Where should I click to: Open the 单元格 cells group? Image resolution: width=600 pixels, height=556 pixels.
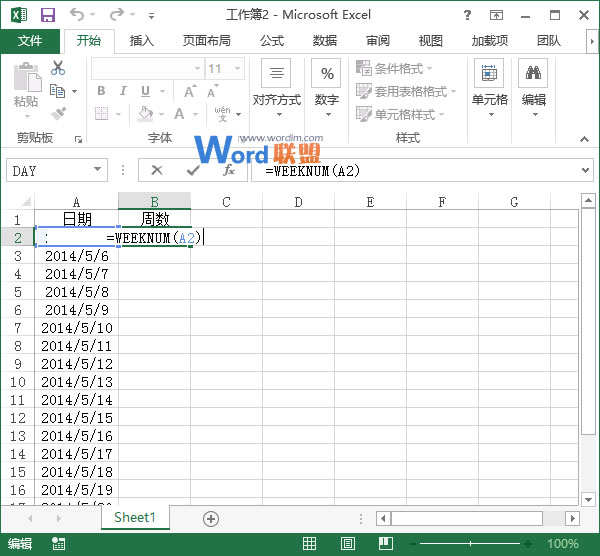(489, 88)
